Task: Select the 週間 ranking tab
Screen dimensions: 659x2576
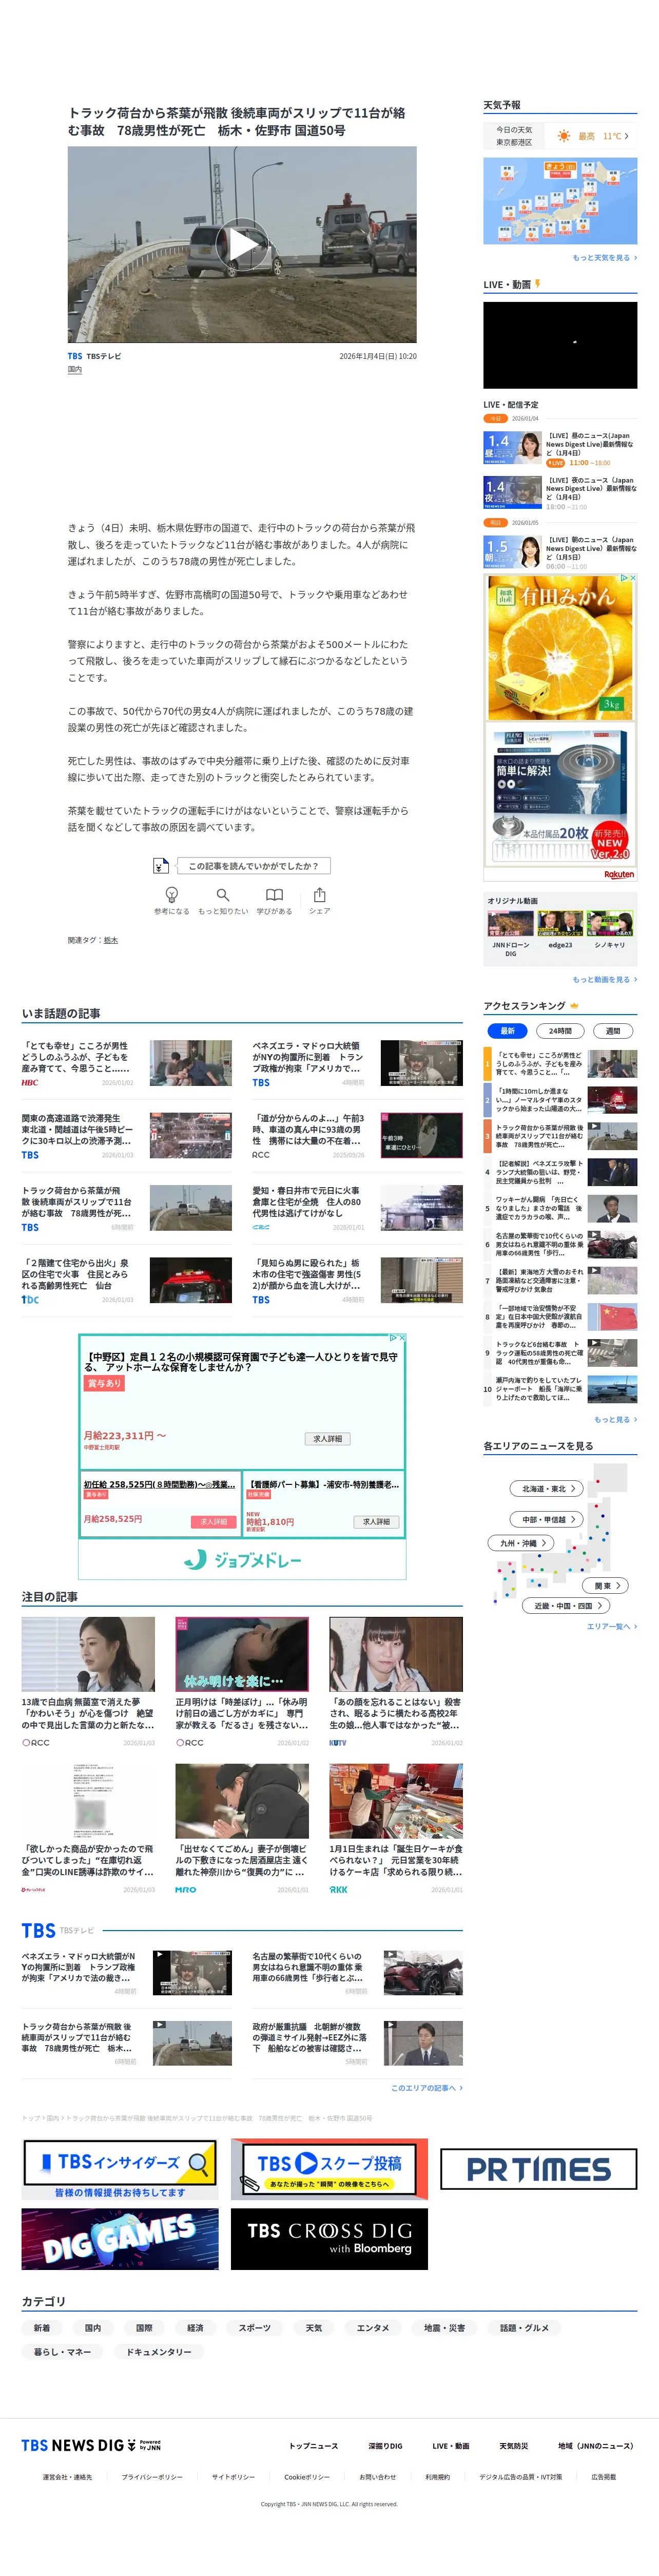Action: [613, 1031]
